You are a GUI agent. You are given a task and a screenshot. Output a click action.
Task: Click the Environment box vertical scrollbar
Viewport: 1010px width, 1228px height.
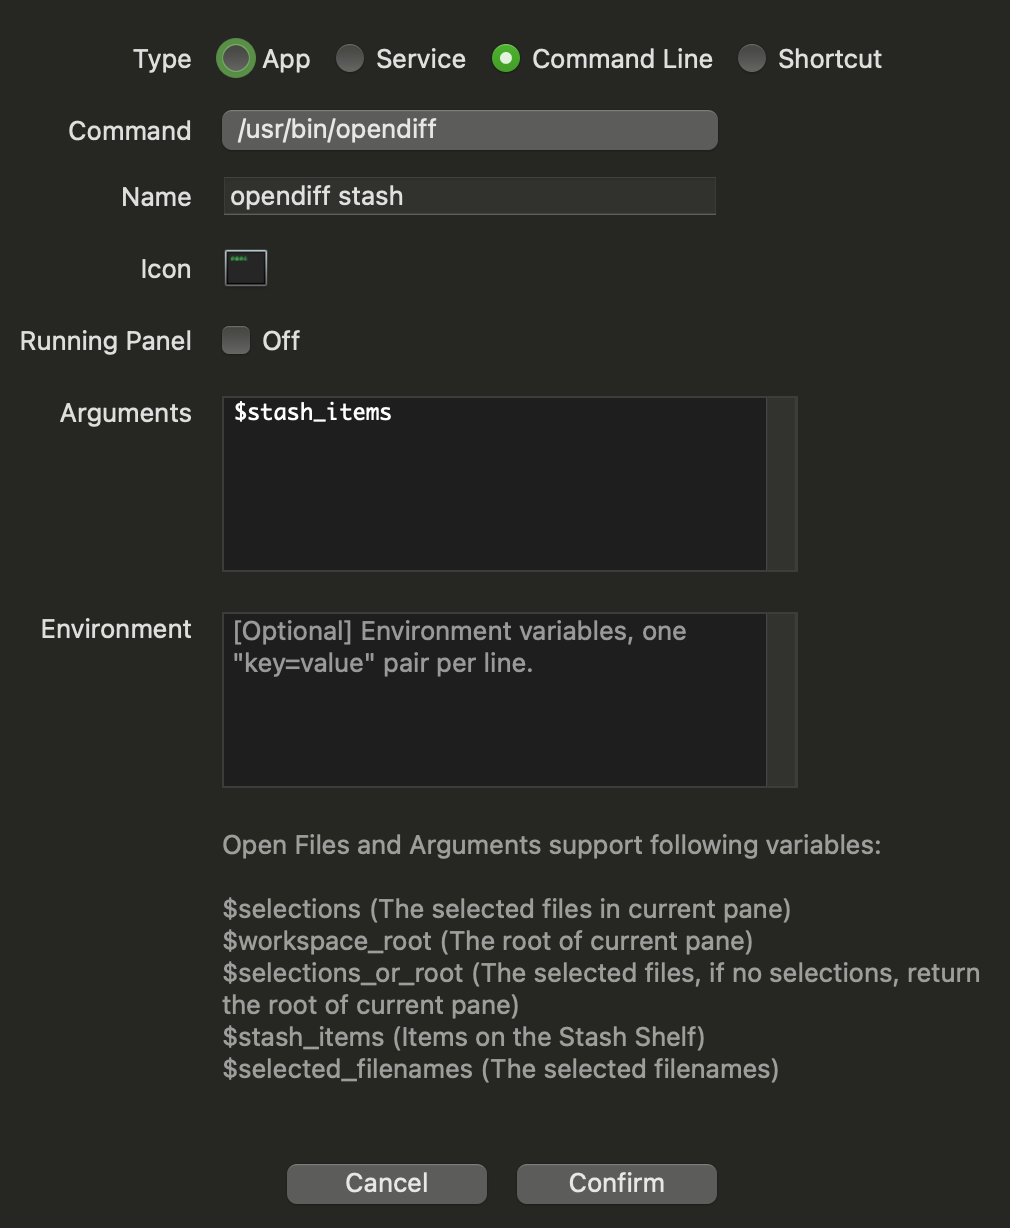781,700
